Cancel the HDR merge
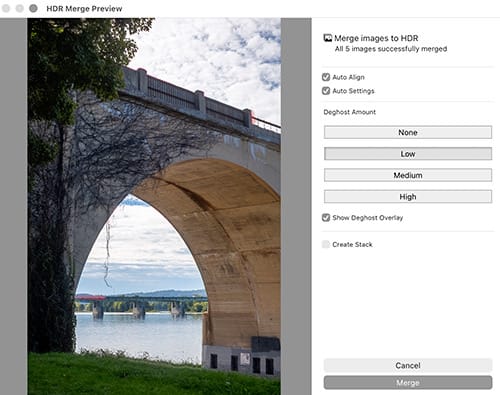Image resolution: width=500 pixels, height=395 pixels. tap(408, 365)
